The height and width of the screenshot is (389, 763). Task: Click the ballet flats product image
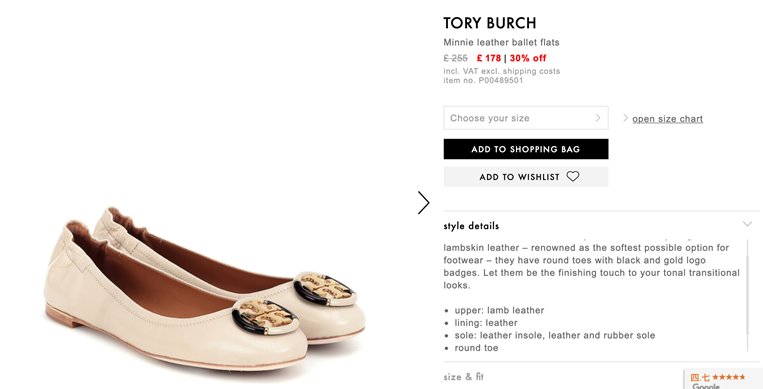click(x=204, y=288)
